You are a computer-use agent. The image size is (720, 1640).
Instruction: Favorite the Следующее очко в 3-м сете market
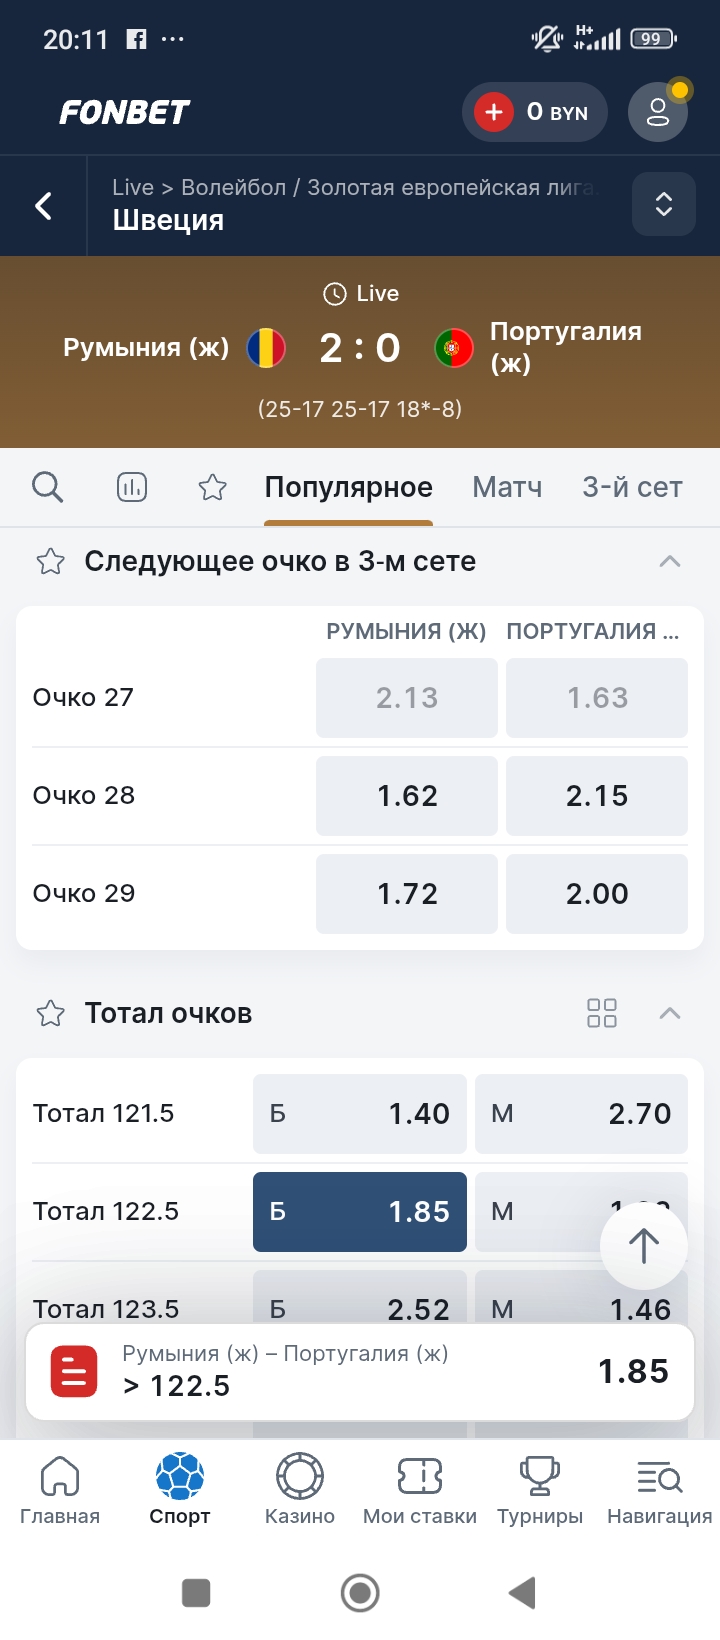(50, 562)
